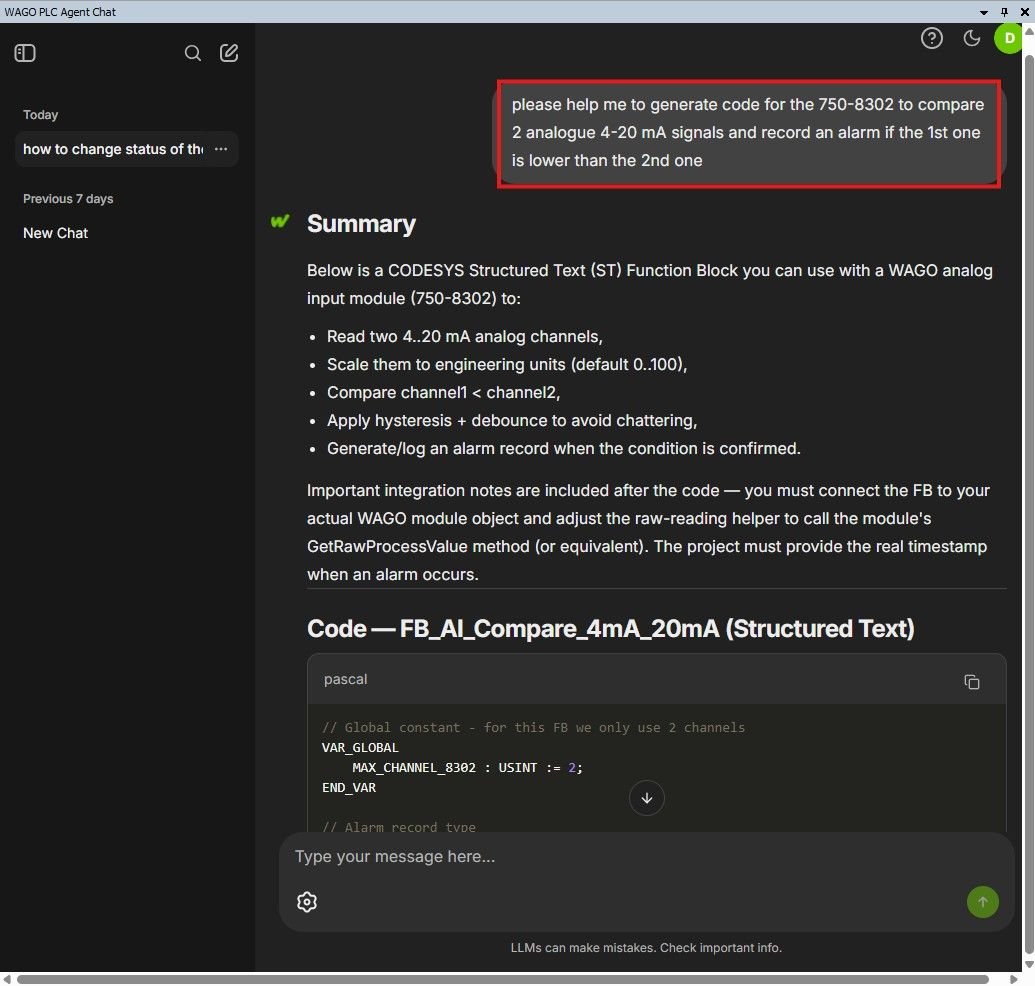Toggle dark mode moon icon

[972, 38]
